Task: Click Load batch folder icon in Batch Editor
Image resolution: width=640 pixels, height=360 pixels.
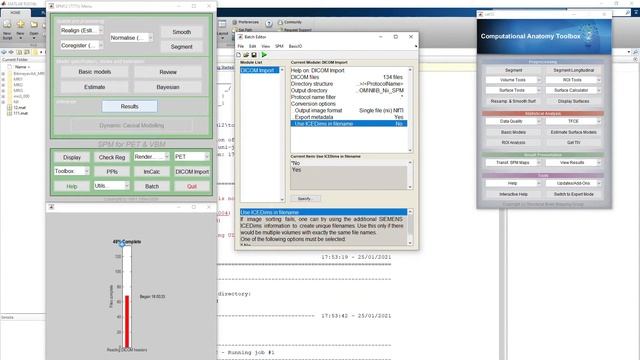Action: [246, 55]
